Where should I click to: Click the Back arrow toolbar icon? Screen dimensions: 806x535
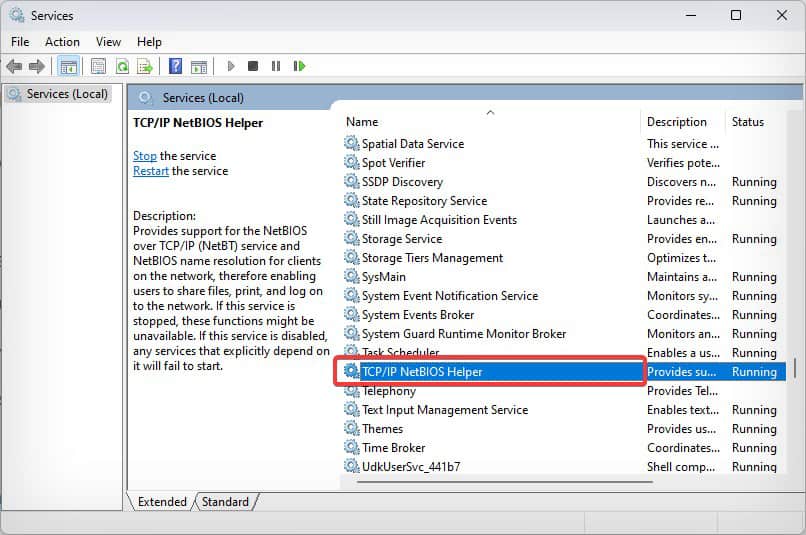[x=14, y=66]
